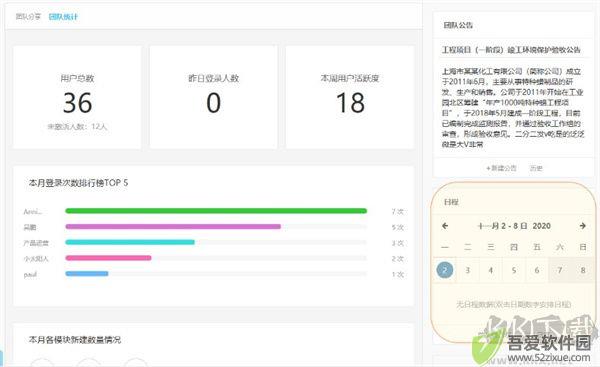The height and width of the screenshot is (367, 600).
Task: Click the 日程 panel heading
Action: [x=451, y=202]
